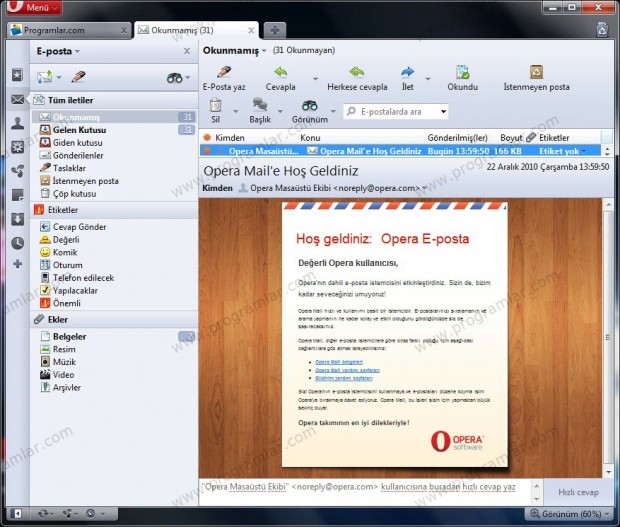620x527 pixels.
Task: Select the Telefon edilecek label
Action: (x=114, y=278)
